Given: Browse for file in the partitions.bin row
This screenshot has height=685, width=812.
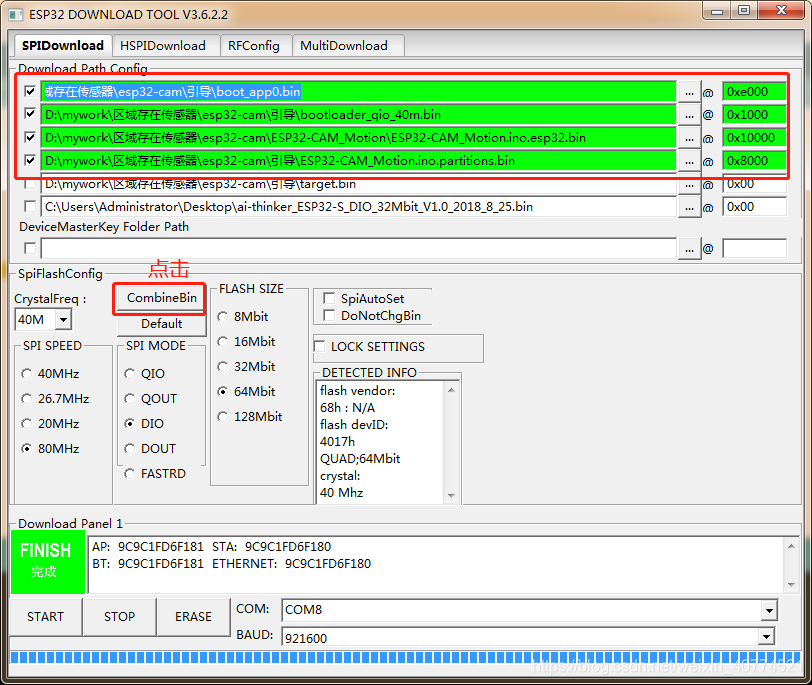Looking at the screenshot, I should 689,161.
